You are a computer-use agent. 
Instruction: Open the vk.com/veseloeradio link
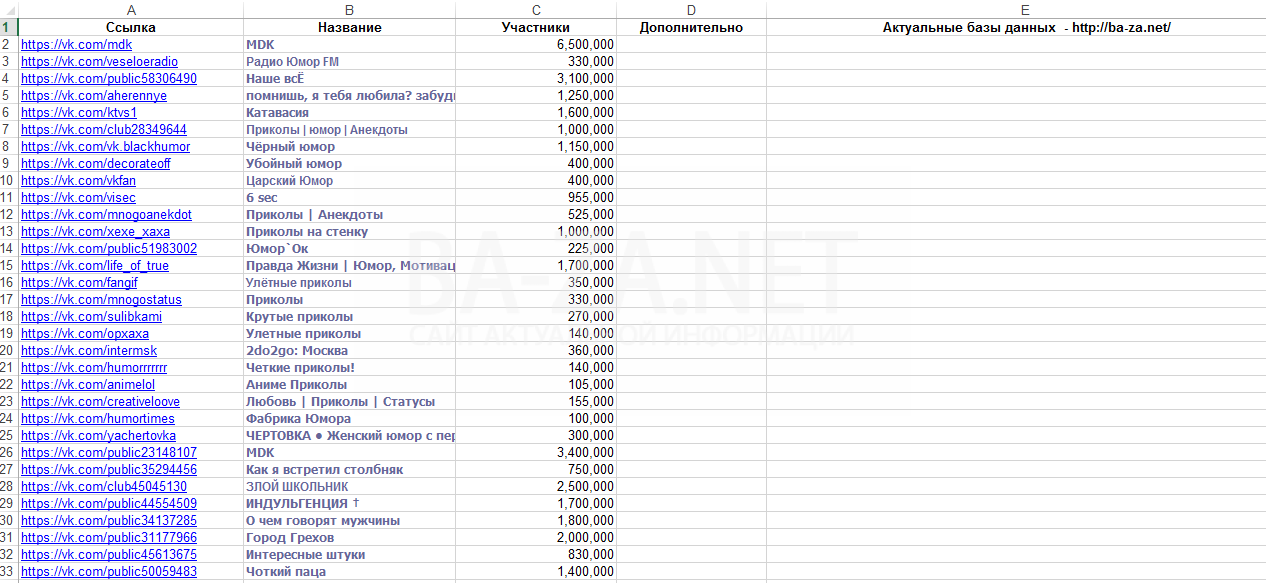100,61
